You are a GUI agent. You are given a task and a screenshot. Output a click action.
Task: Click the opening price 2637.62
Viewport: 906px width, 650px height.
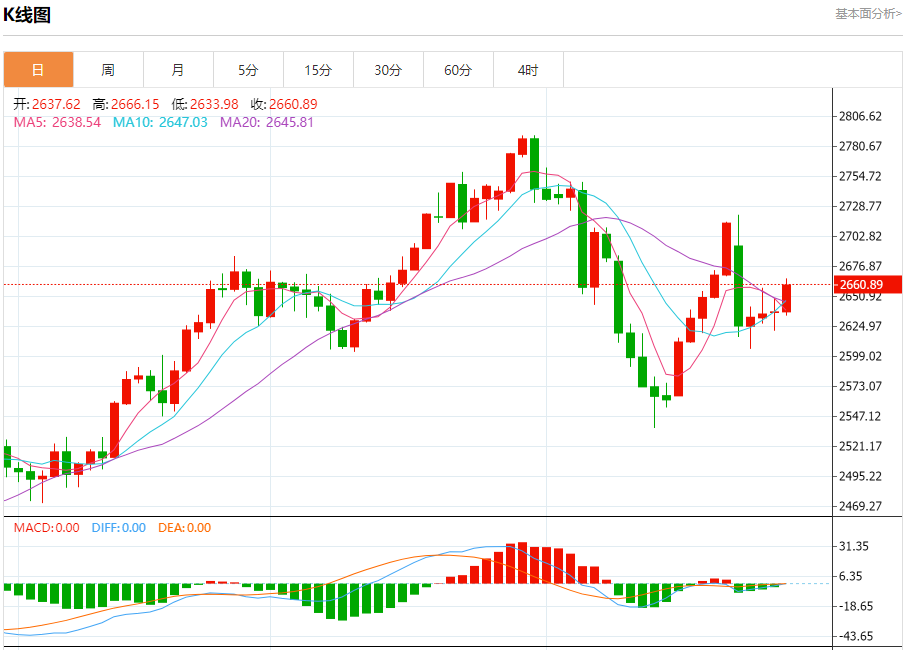tap(56, 104)
